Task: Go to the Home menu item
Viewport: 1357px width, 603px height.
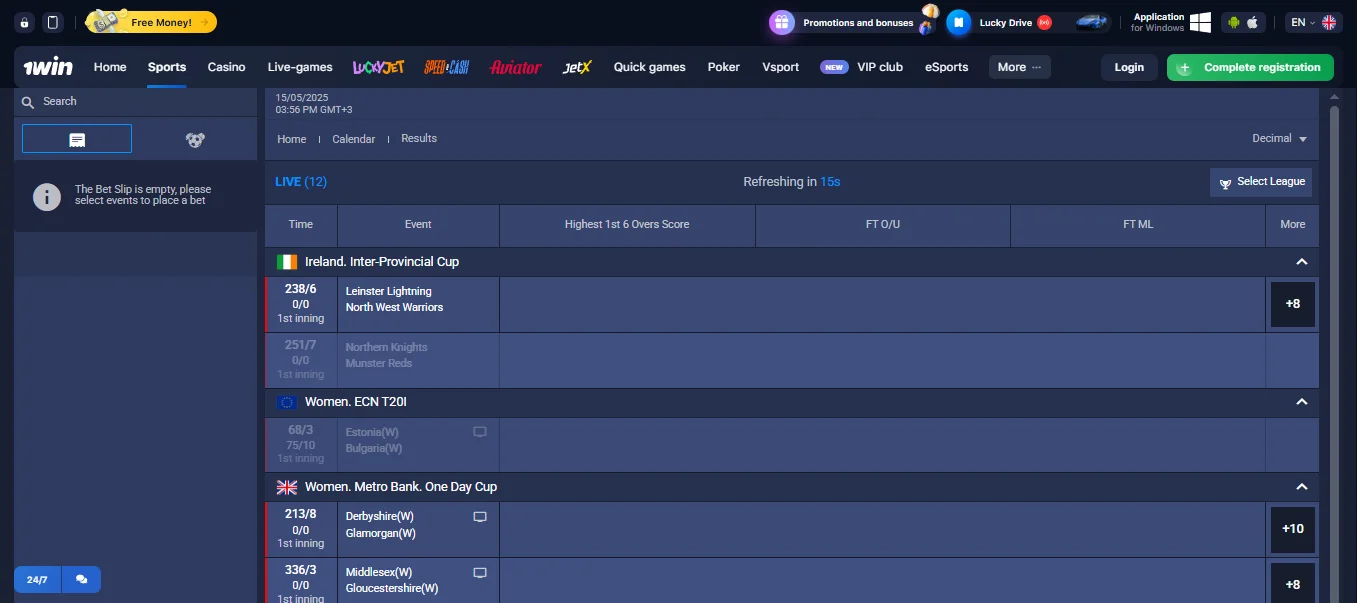Action: (110, 67)
